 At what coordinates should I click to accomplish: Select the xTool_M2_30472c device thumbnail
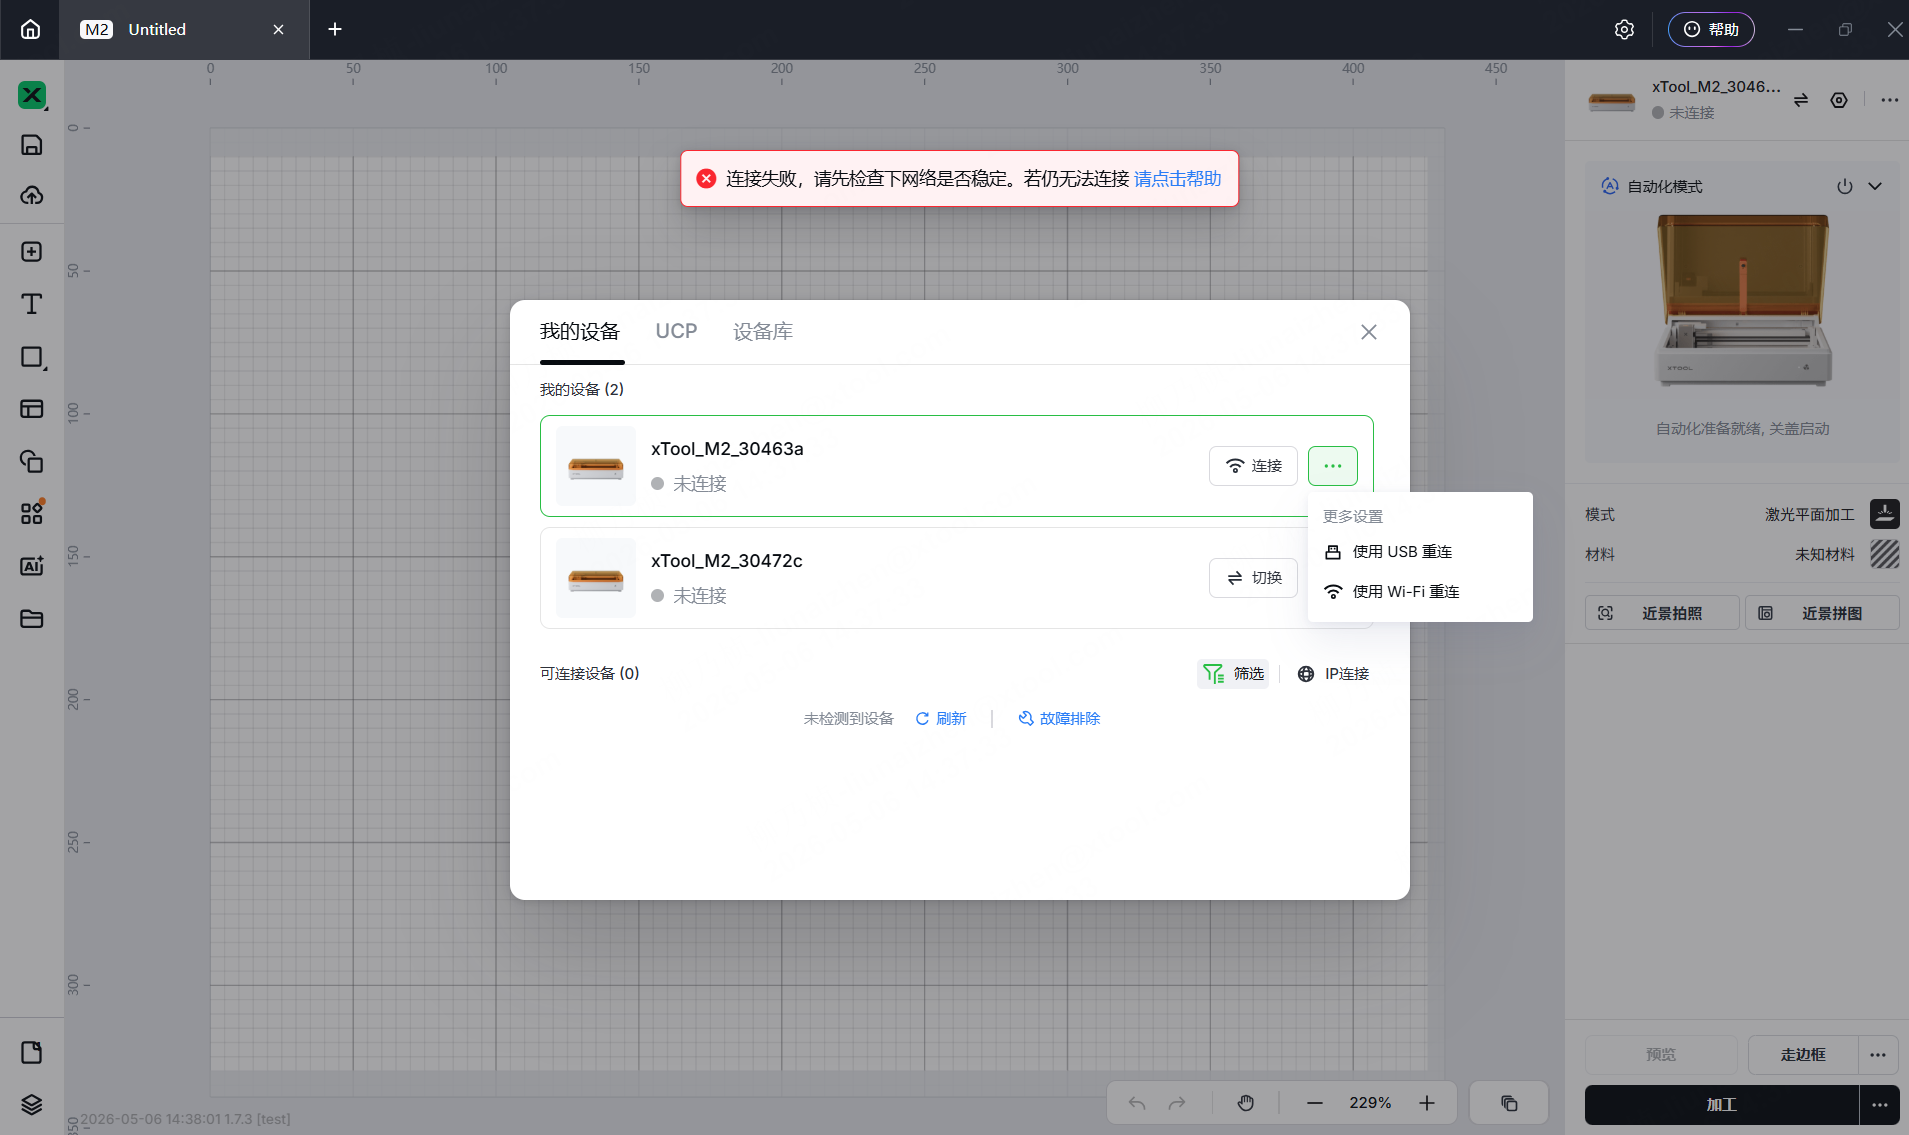point(596,578)
